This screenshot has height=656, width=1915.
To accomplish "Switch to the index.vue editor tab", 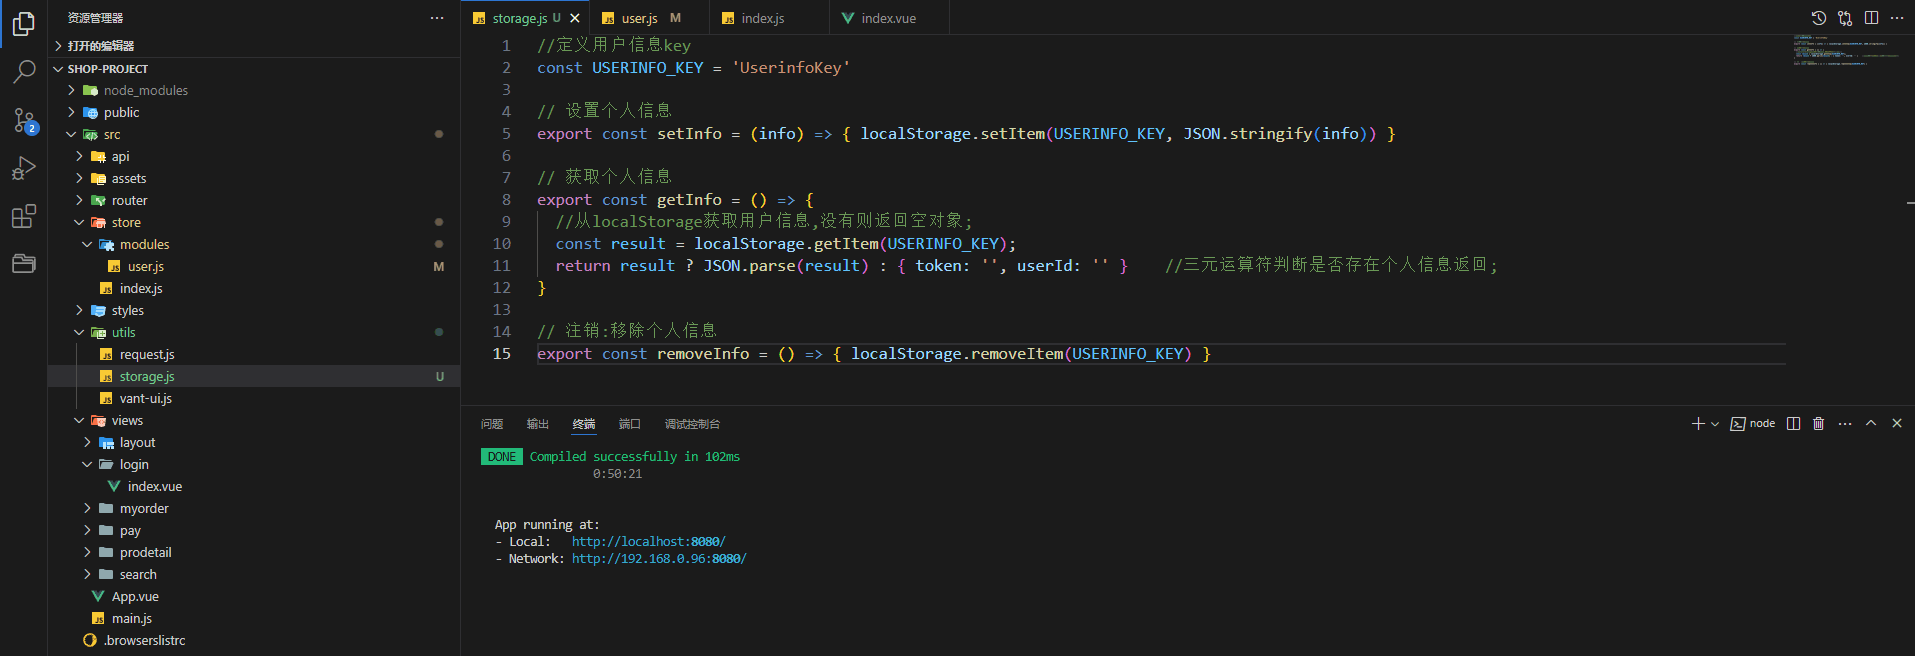I will pyautogui.click(x=888, y=18).
